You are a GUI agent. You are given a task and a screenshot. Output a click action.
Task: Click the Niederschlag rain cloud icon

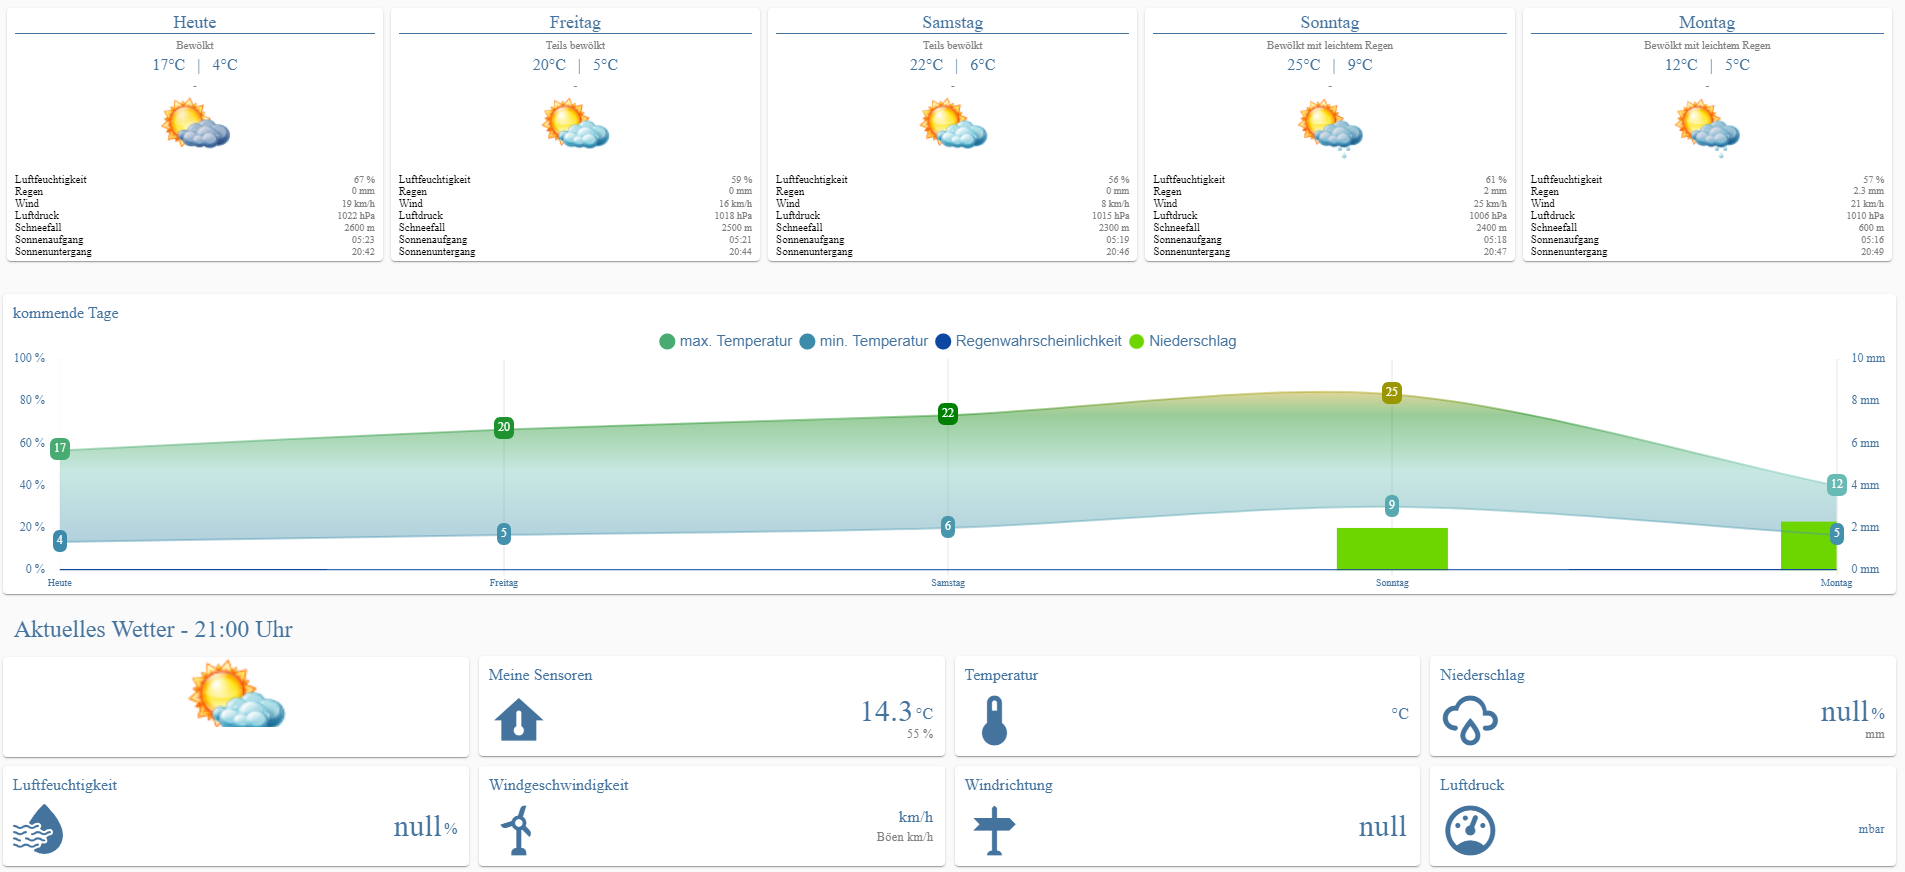(1470, 720)
